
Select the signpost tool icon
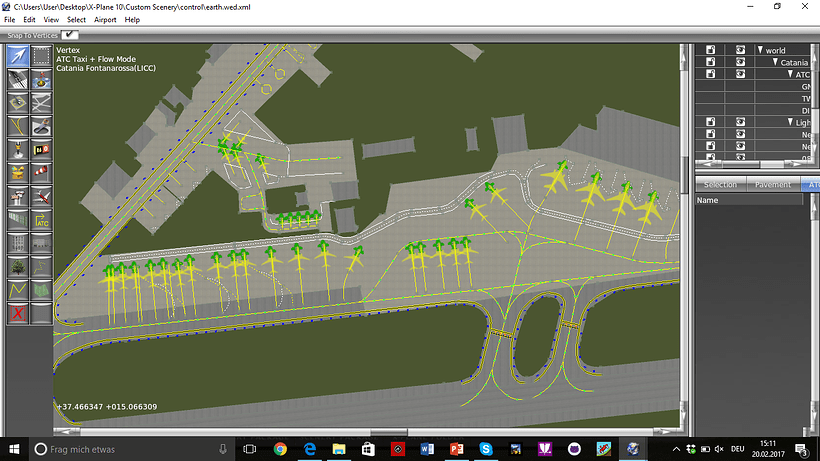pyautogui.click(x=18, y=197)
